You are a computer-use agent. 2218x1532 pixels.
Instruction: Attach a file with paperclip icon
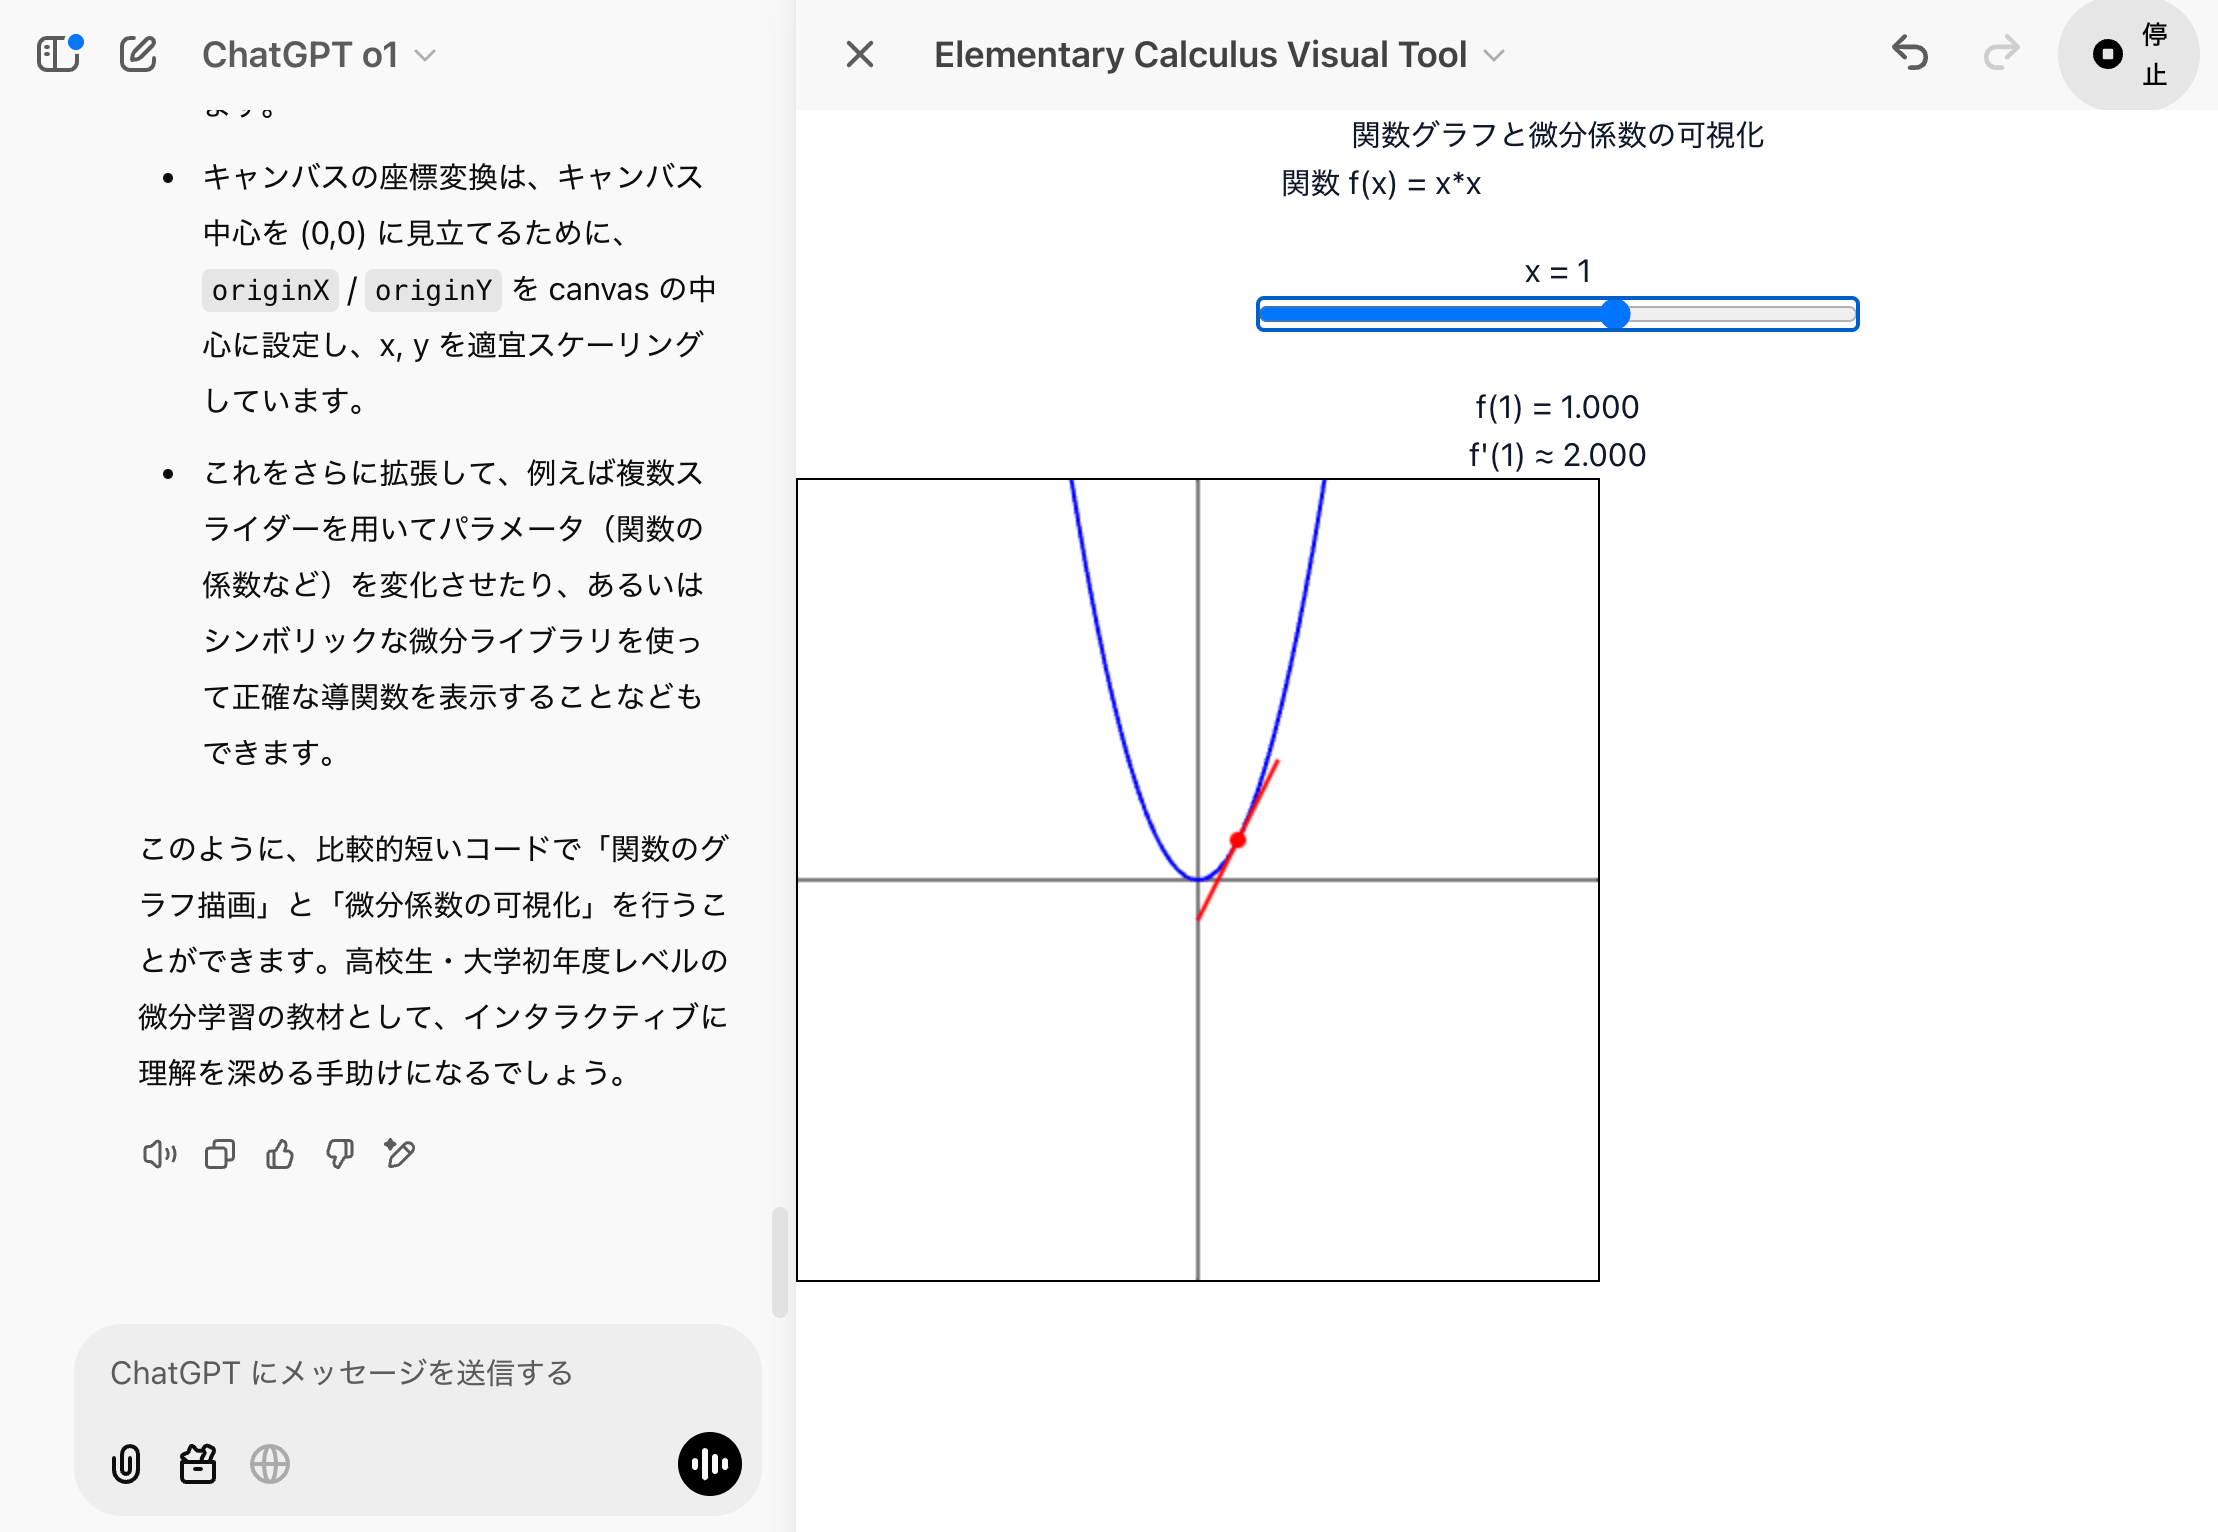point(126,1464)
